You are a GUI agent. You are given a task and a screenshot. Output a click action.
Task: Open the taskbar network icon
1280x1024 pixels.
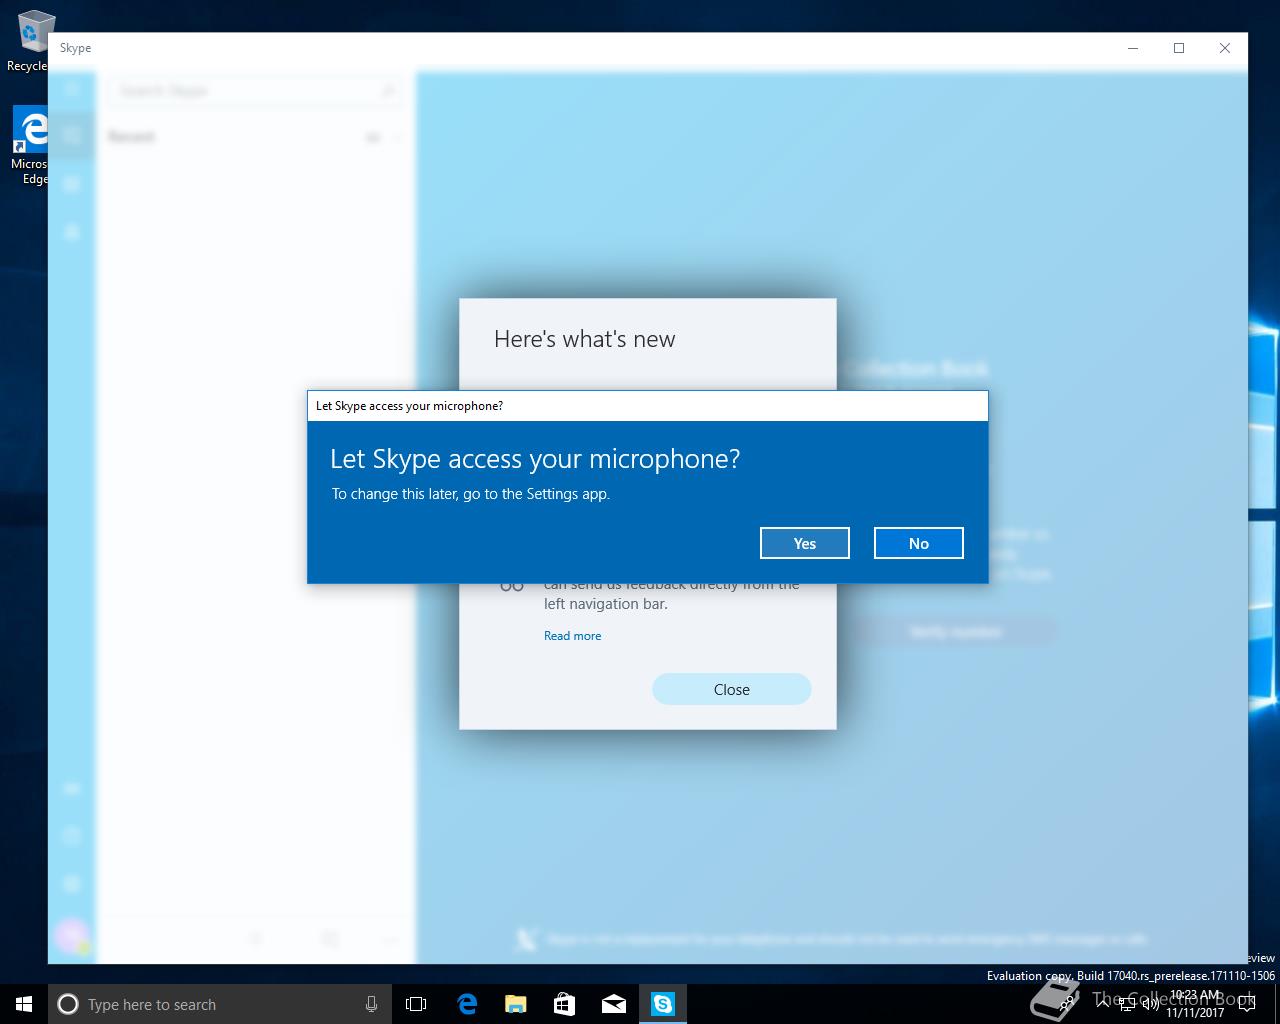pyautogui.click(x=1126, y=1004)
